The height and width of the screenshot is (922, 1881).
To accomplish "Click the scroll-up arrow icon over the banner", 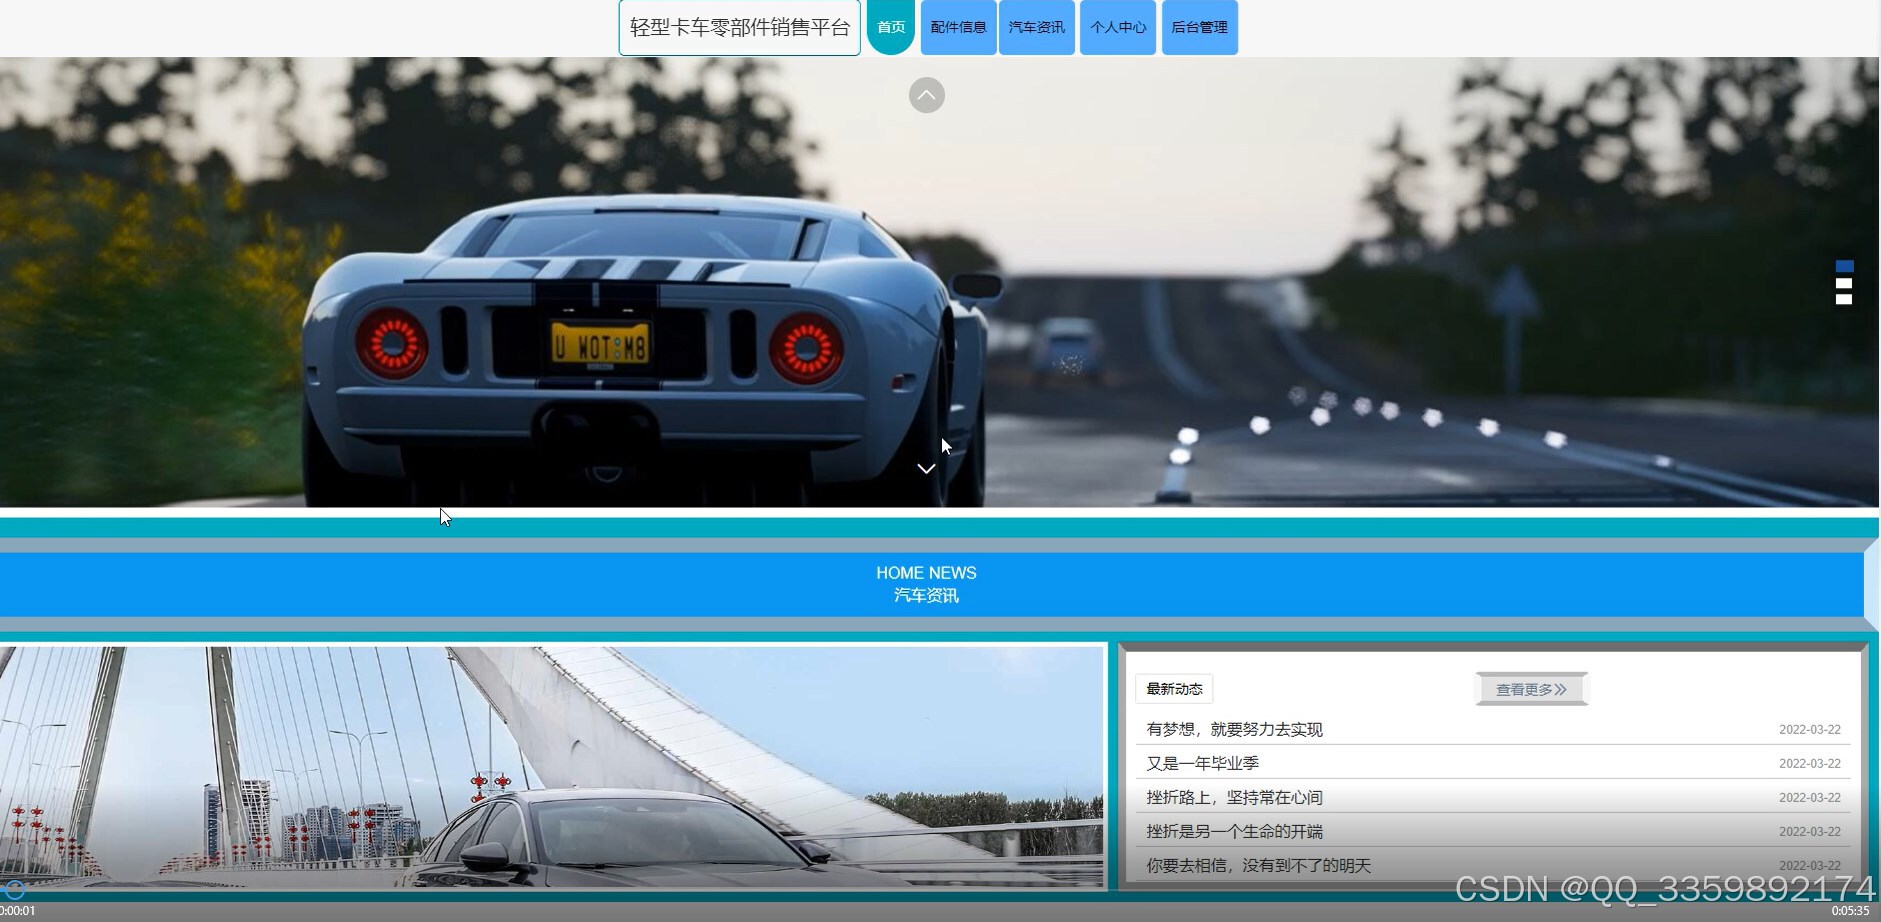I will point(927,95).
